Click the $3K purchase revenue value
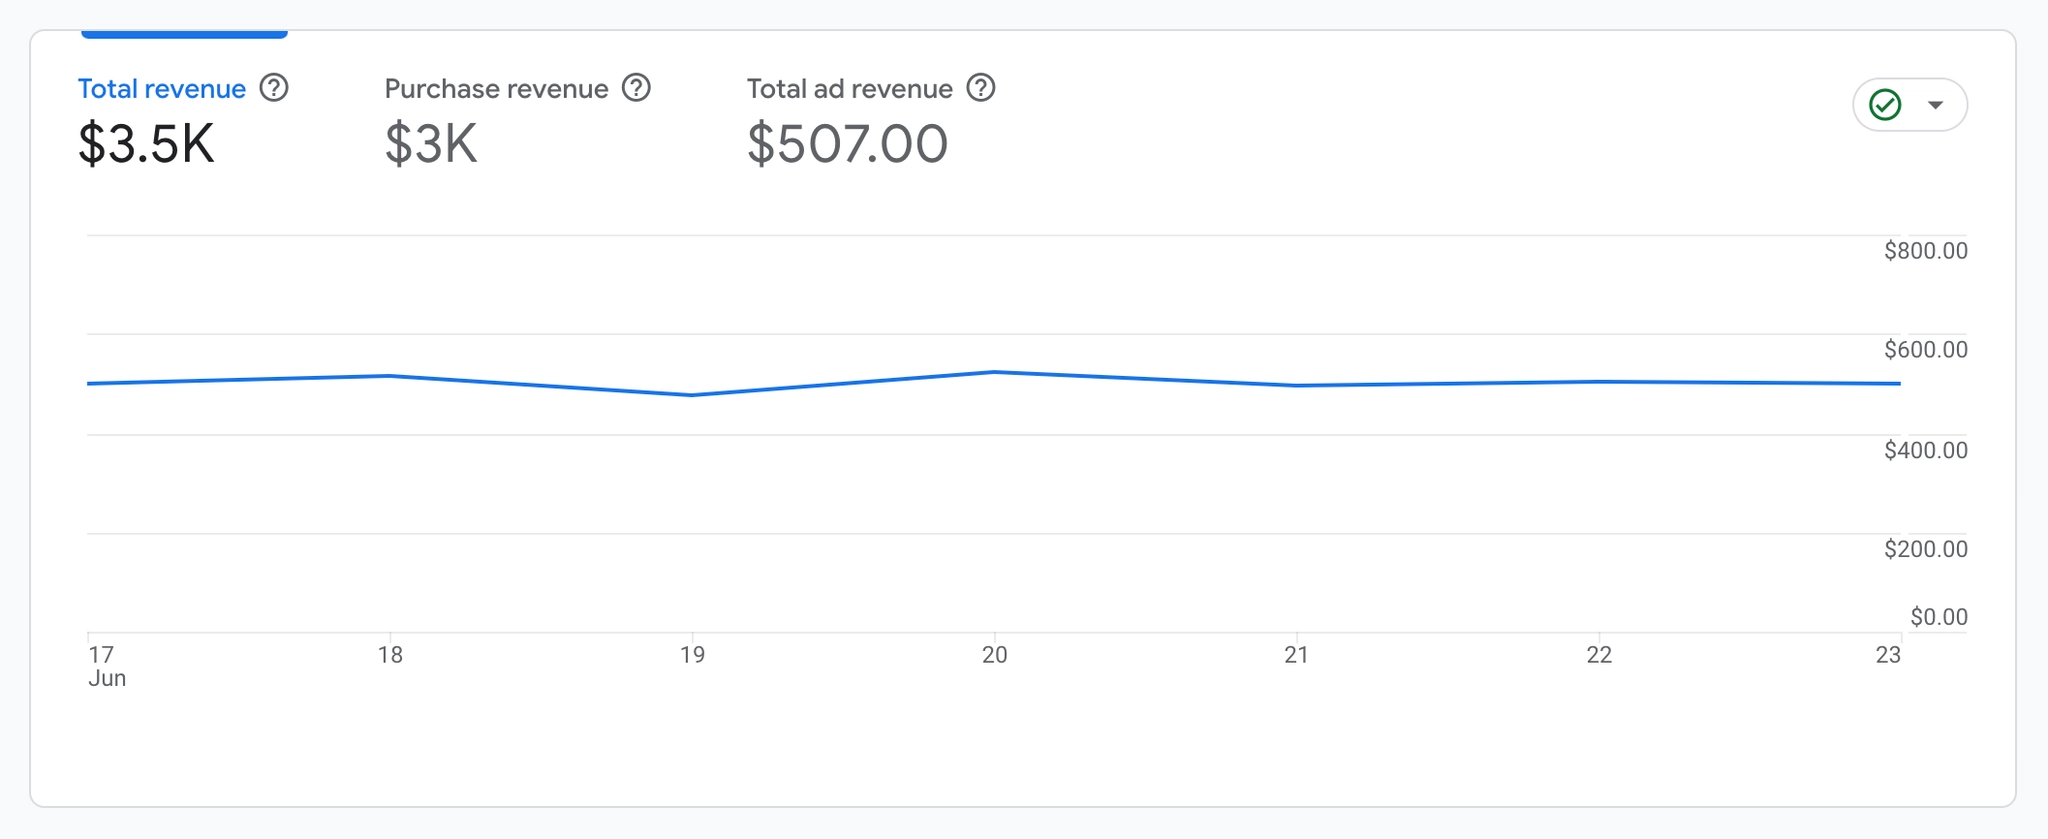 coord(431,144)
